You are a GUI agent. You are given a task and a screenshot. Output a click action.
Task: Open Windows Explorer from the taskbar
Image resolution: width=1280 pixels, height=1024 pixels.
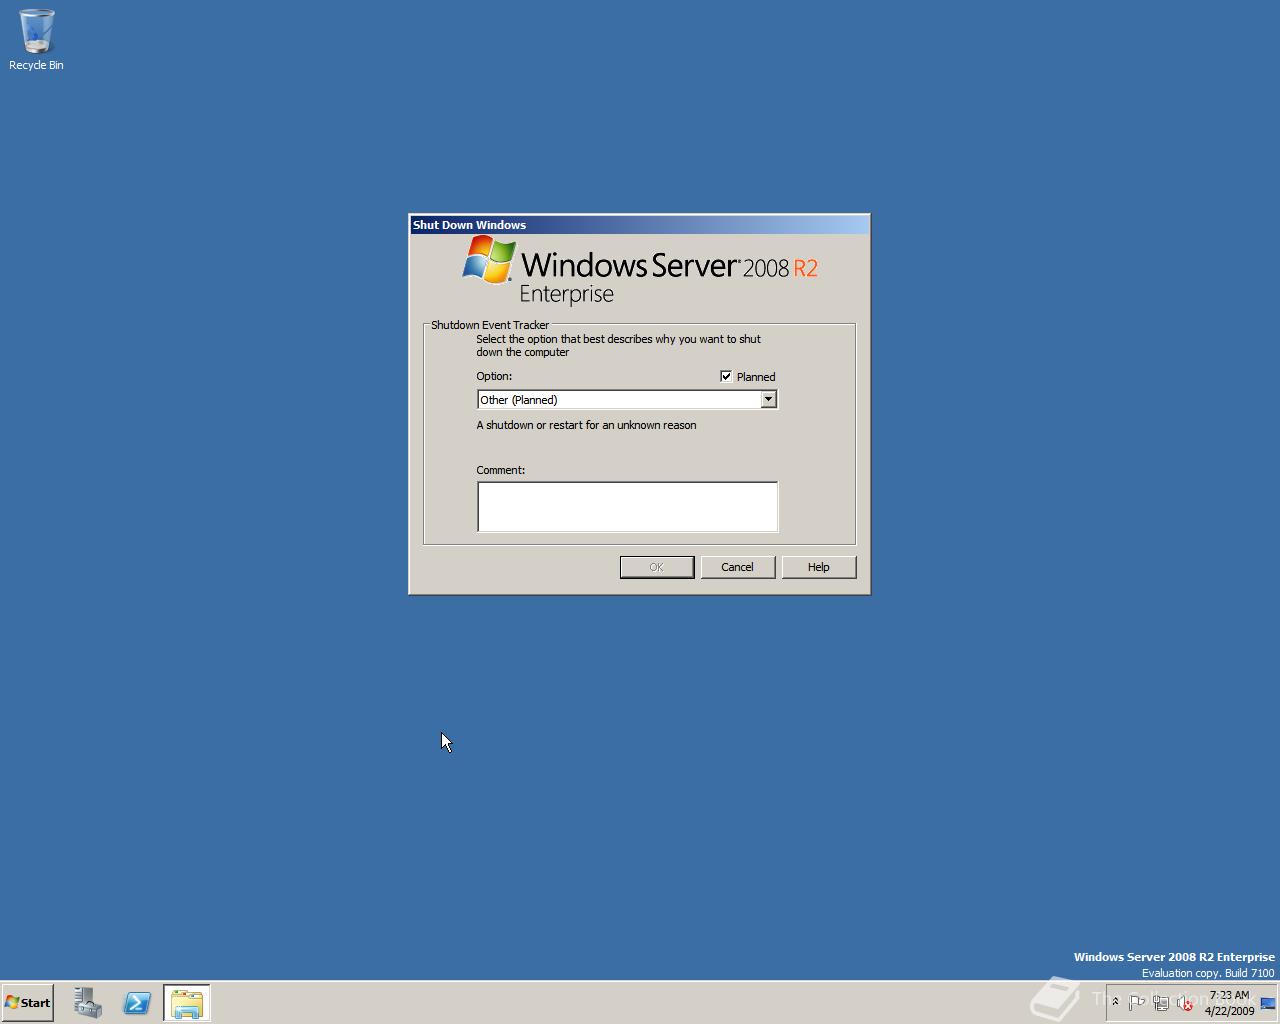pos(187,1002)
